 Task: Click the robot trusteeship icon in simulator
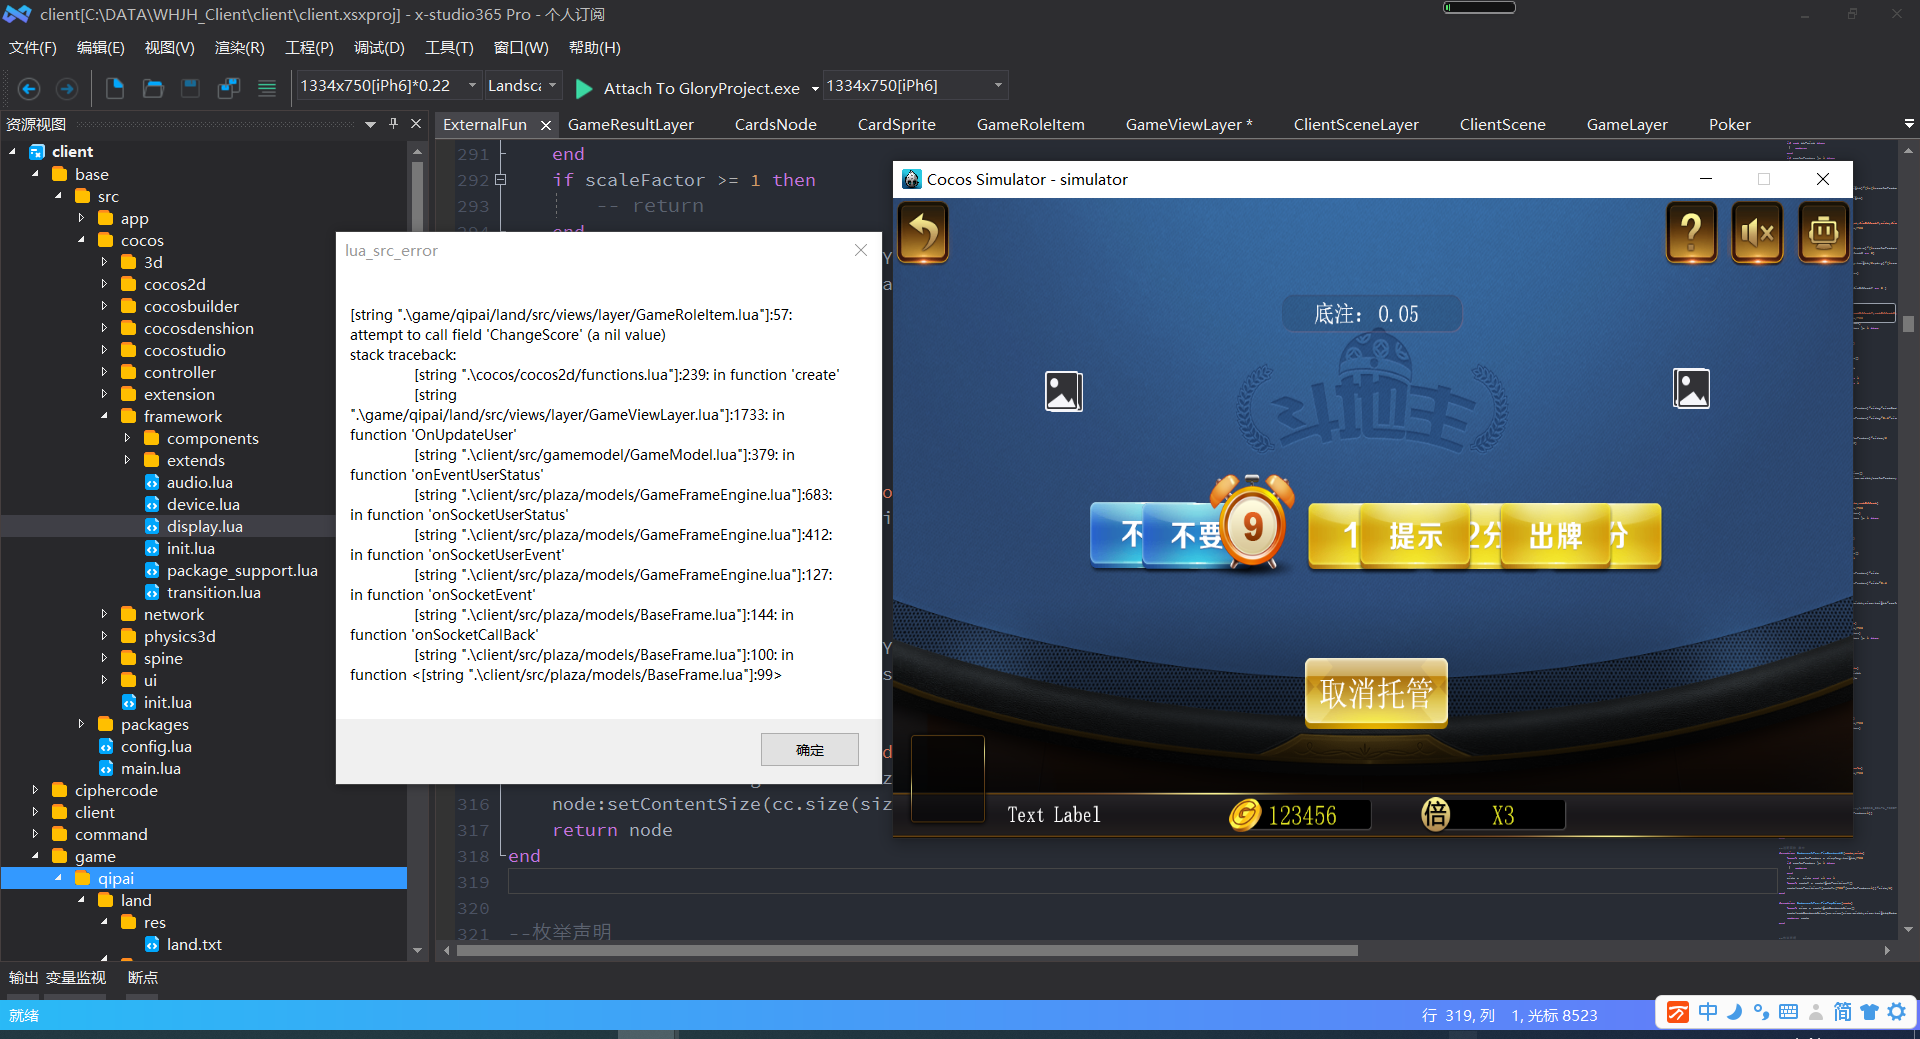1823,233
